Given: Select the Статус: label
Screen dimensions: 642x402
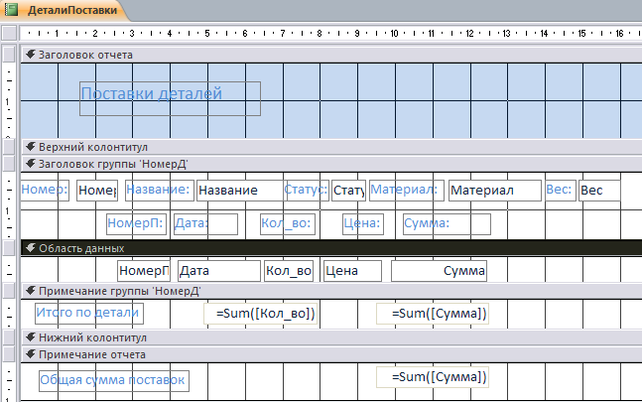Looking at the screenshot, I should point(307,190).
